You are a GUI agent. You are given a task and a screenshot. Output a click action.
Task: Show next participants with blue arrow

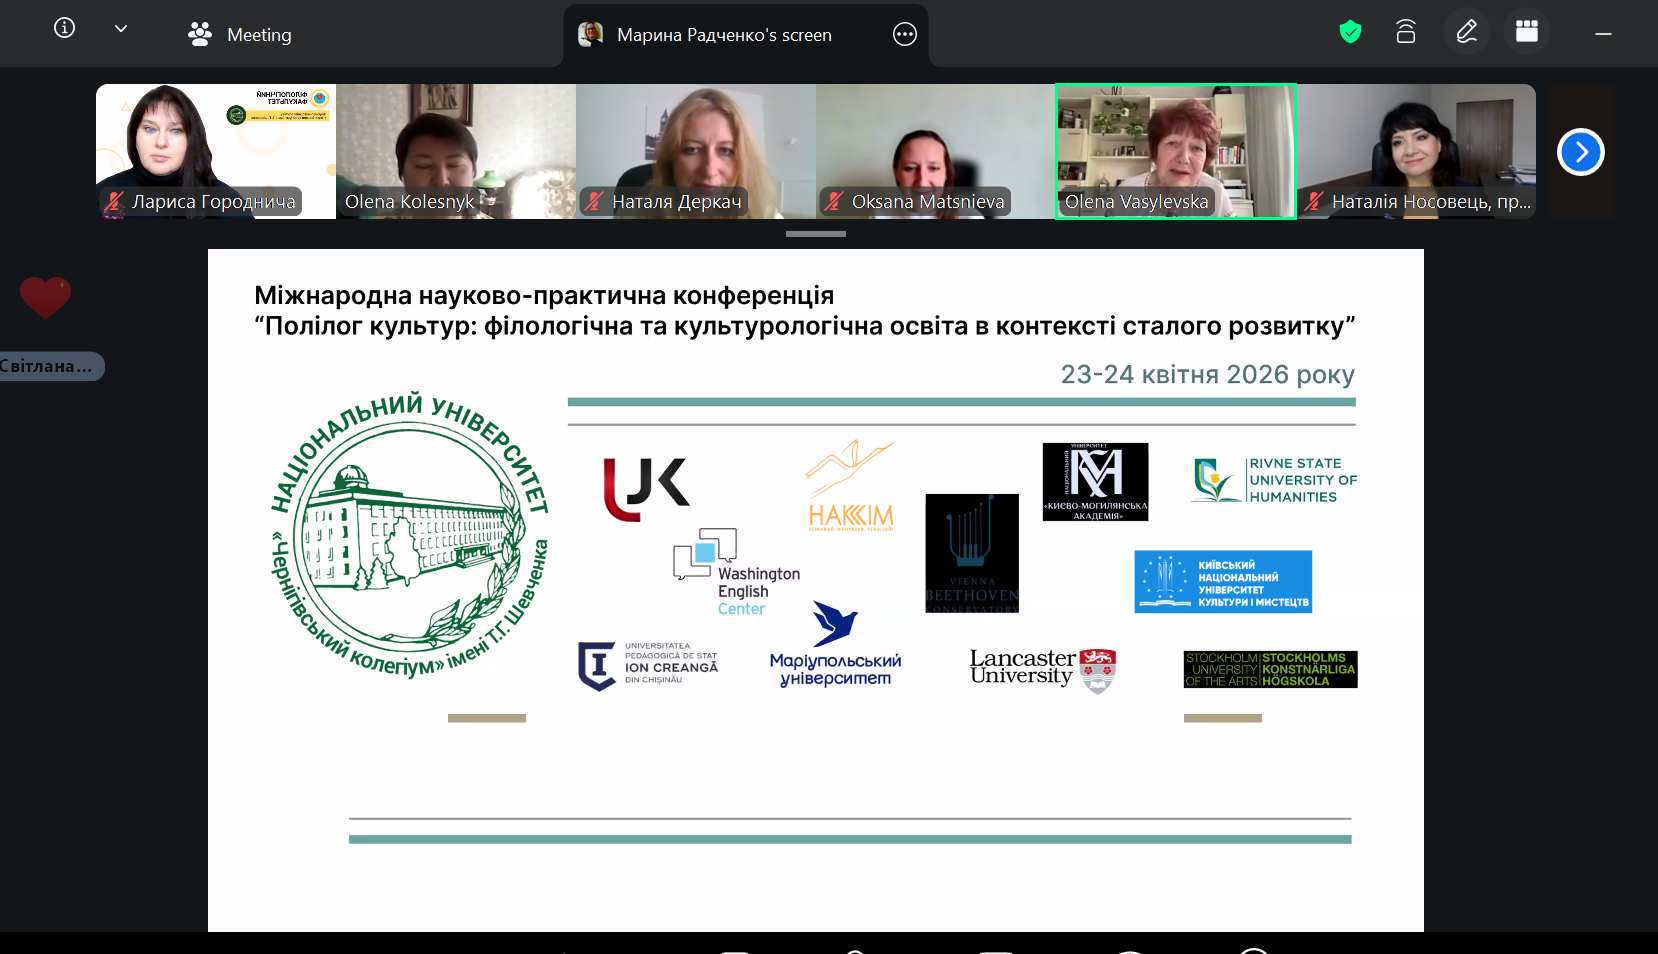click(1580, 152)
